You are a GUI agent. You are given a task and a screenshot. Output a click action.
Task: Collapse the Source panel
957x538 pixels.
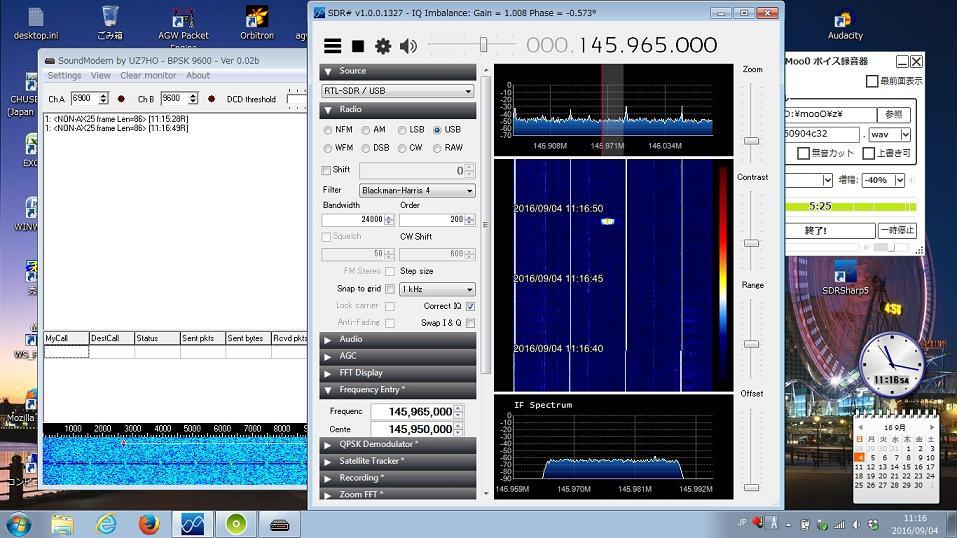(x=397, y=71)
